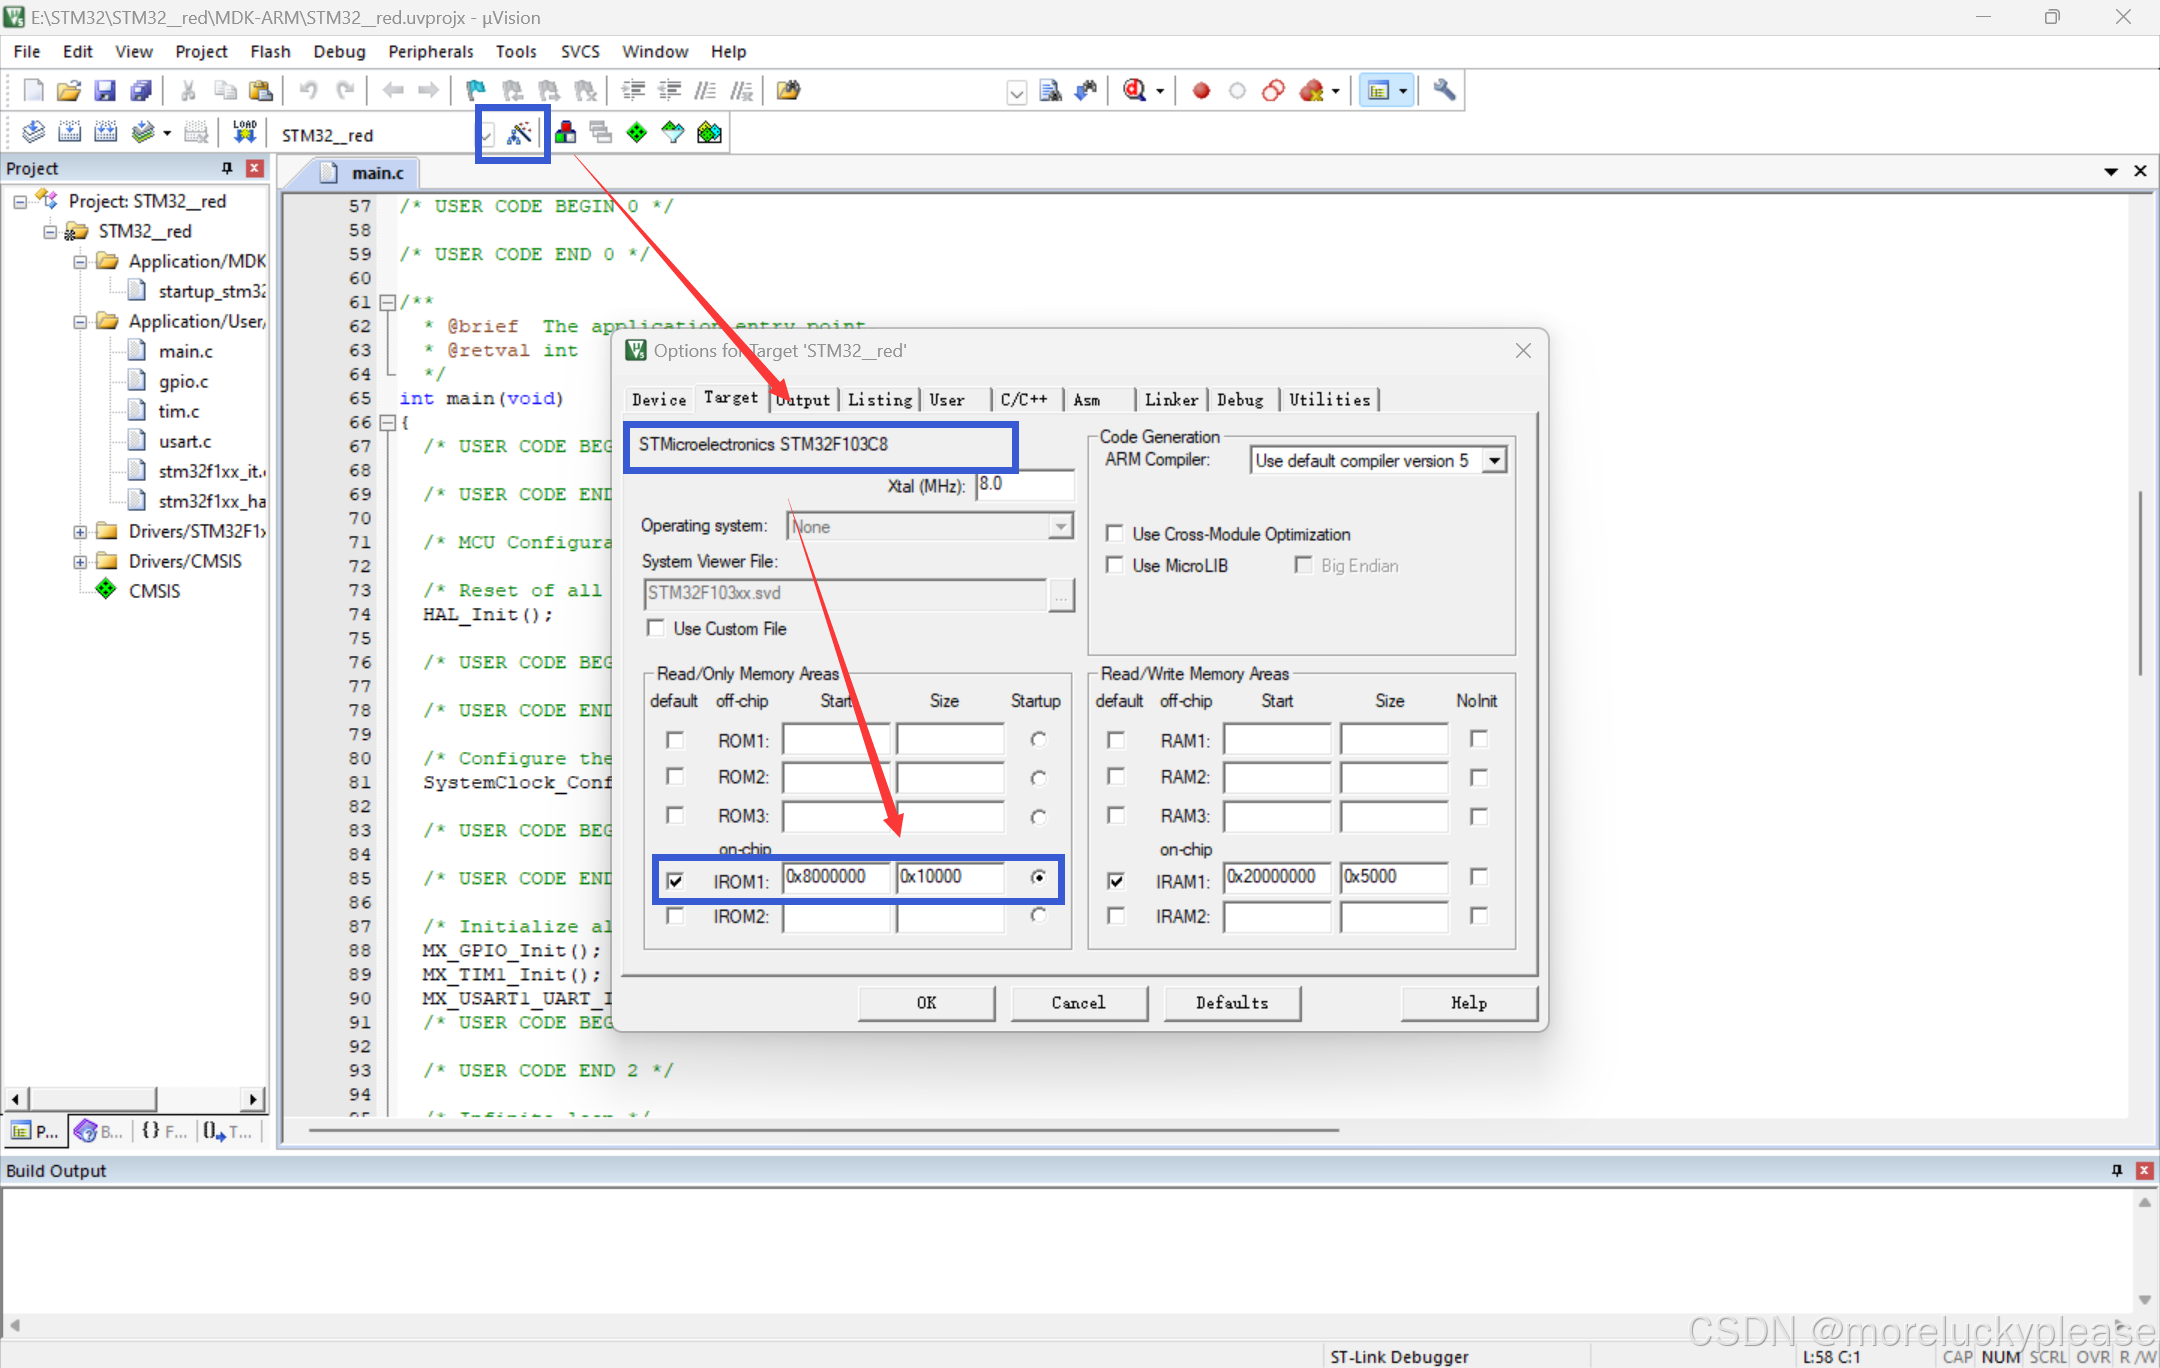
Task: Expand the Drivers/CMSIS folder in tree
Action: pos(79,562)
